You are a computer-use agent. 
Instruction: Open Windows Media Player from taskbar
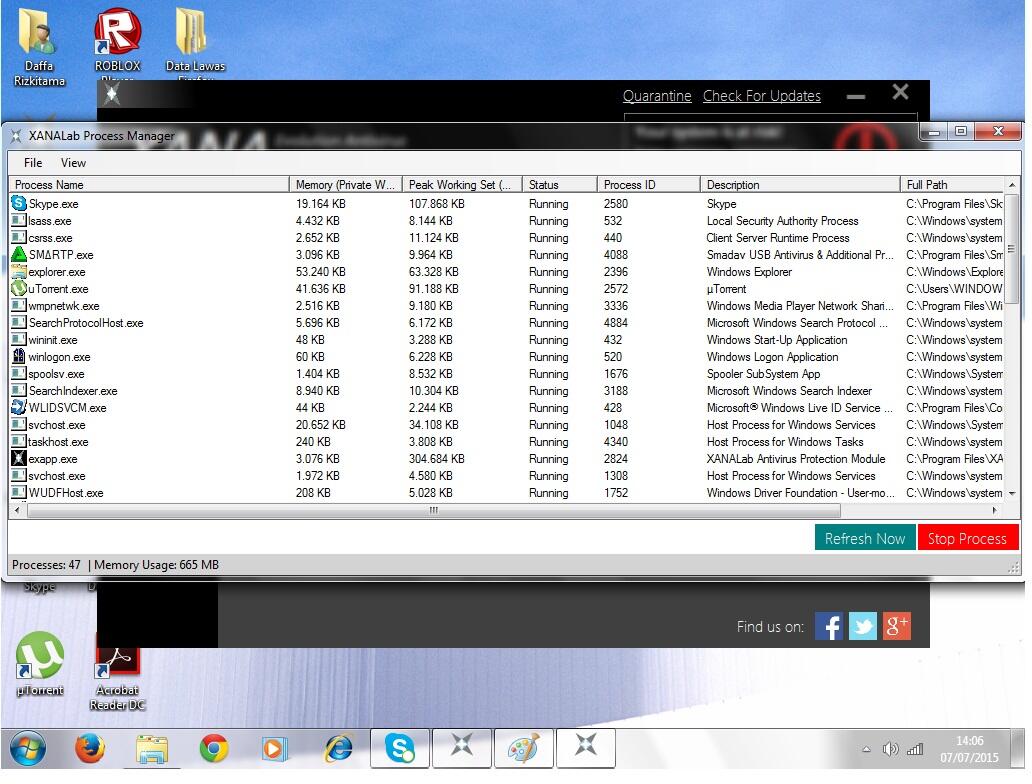274,748
